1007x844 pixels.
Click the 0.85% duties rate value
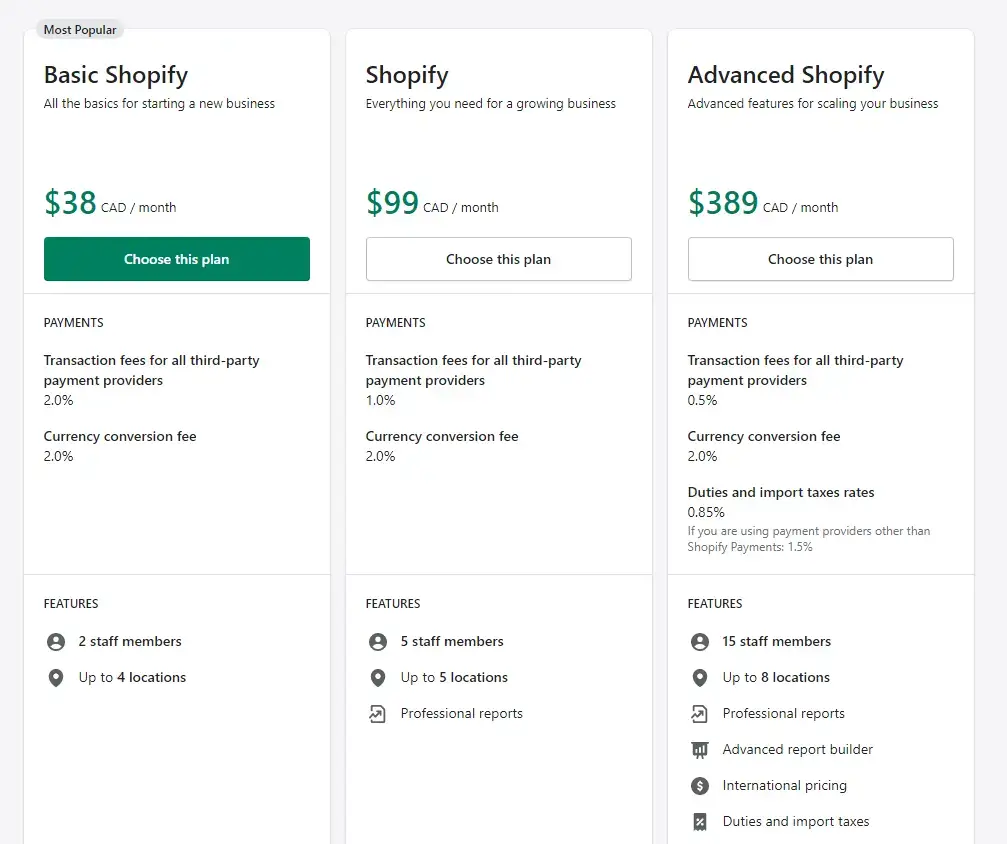pos(706,513)
